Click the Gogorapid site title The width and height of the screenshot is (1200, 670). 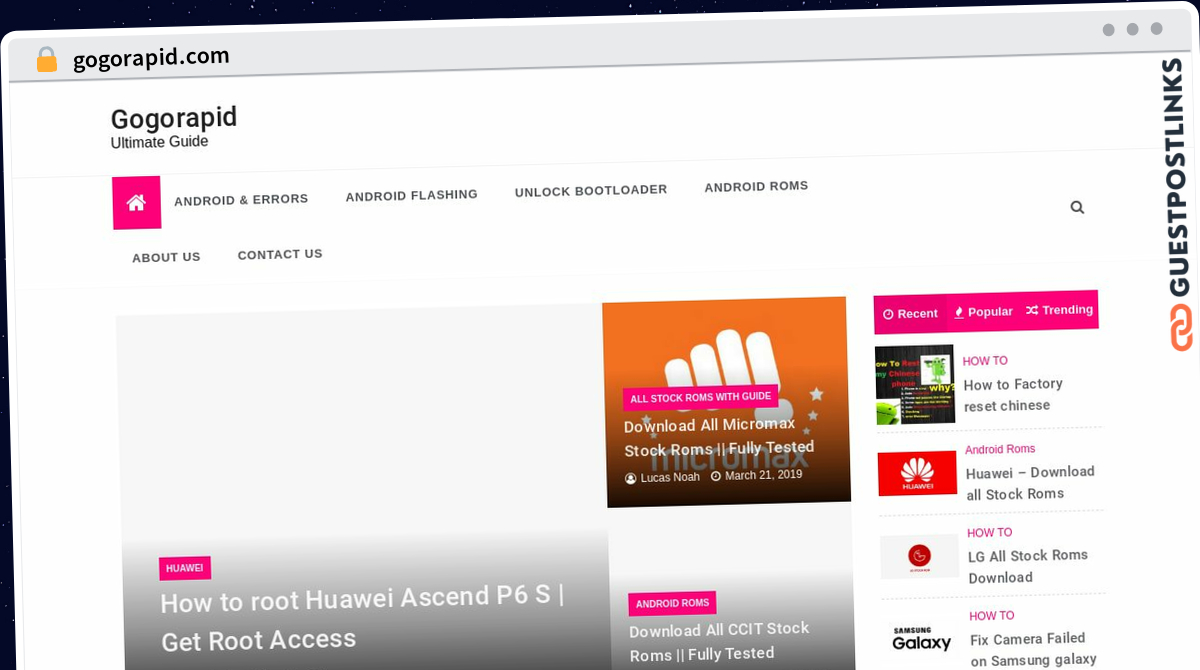174,118
